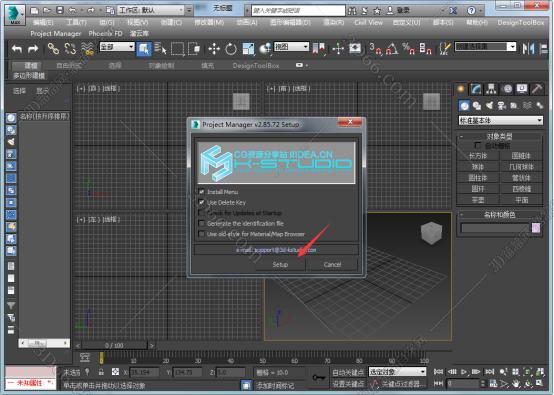This screenshot has height=395, width=554.
Task: Open the Phoenix FD menu
Action: click(105, 34)
